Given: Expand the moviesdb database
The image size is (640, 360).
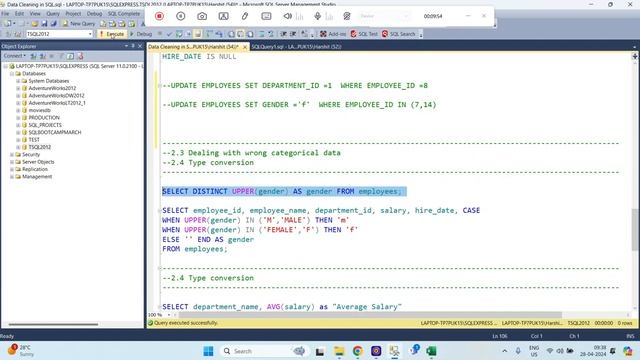Looking at the screenshot, I should pos(18,110).
